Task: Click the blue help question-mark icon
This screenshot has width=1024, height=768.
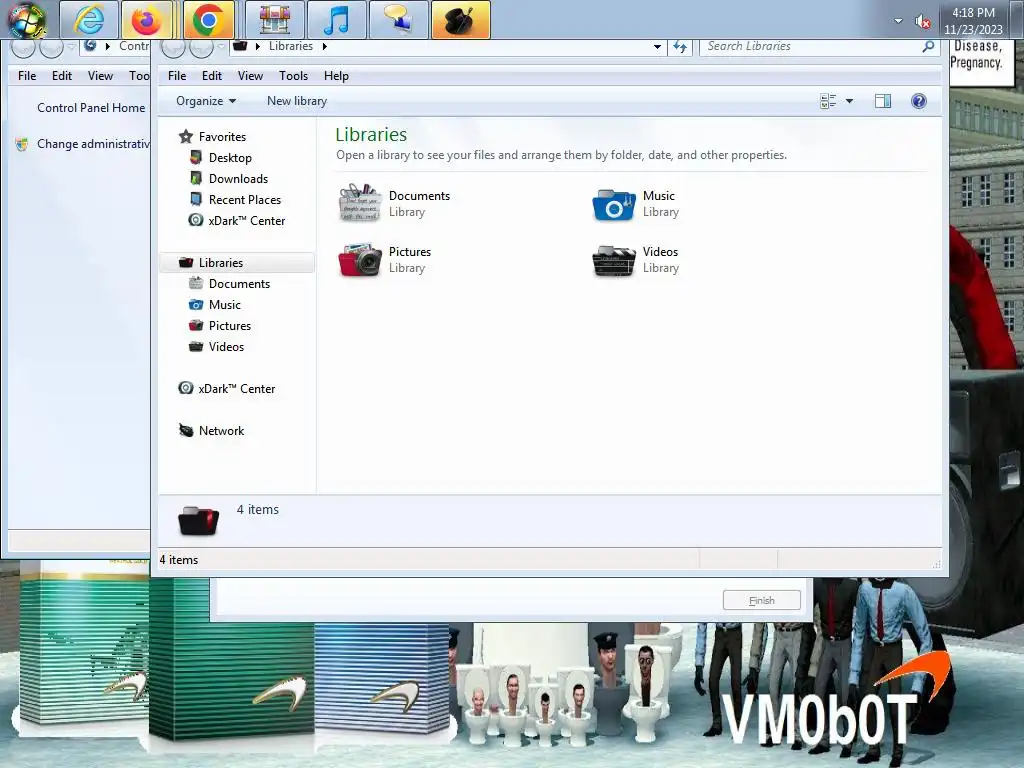Action: (x=918, y=101)
